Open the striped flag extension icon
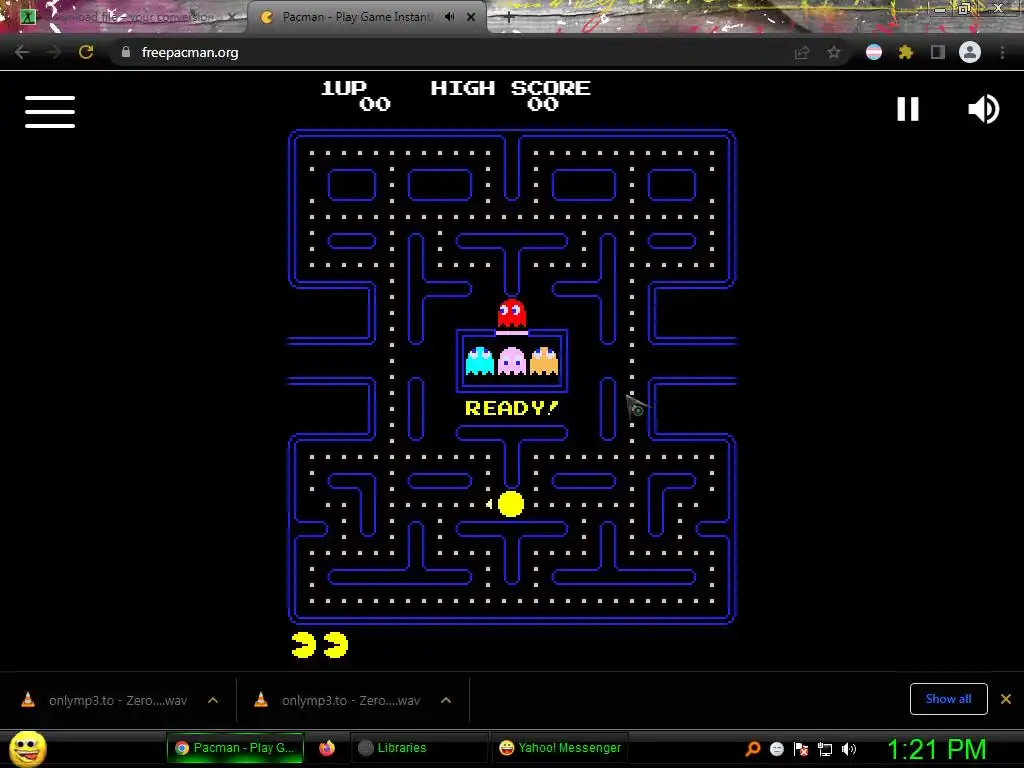 874,52
